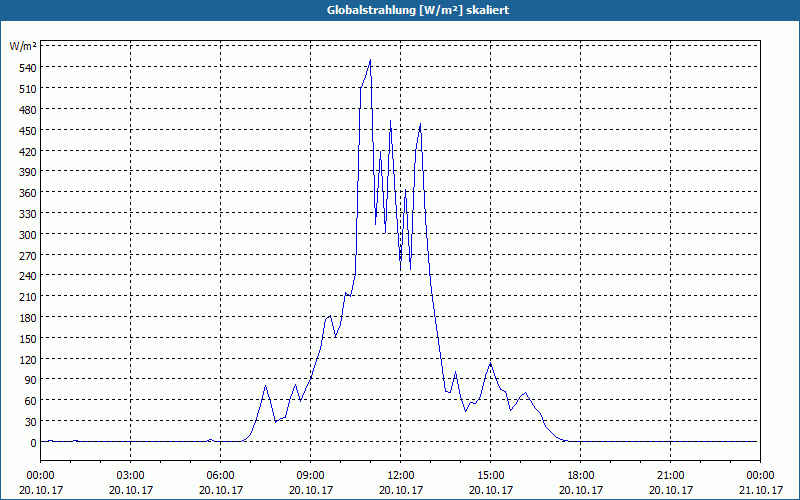Viewport: 800px width, 500px height.
Task: Click the 06:00 time axis label
Action: (x=220, y=476)
